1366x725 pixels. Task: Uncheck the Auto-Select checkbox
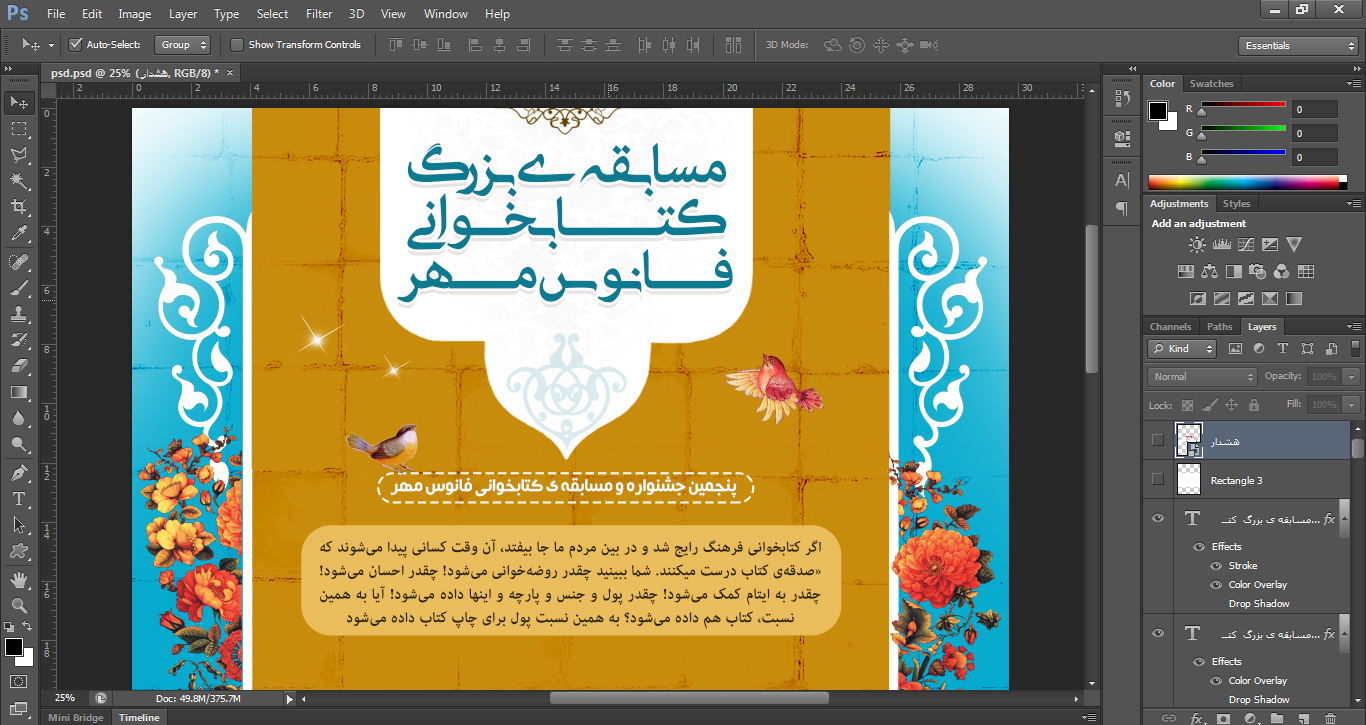click(75, 45)
